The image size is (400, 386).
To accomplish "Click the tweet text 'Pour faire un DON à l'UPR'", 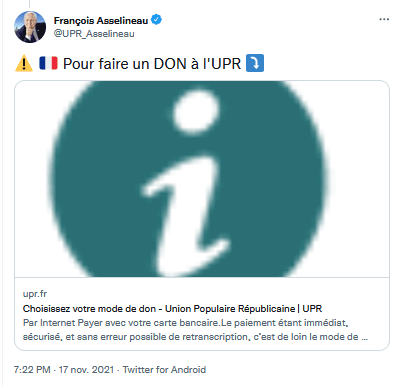I will coord(152,63).
